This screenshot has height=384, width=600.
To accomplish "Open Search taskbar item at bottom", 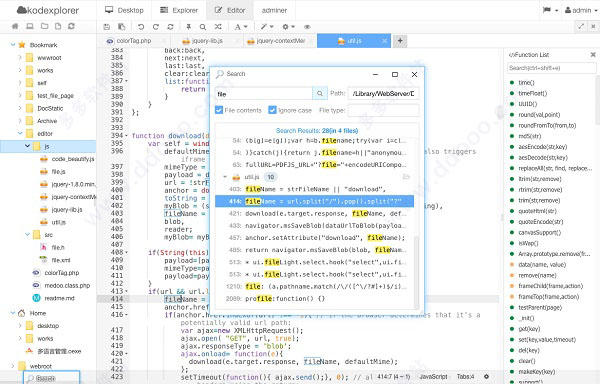I will click(51, 378).
